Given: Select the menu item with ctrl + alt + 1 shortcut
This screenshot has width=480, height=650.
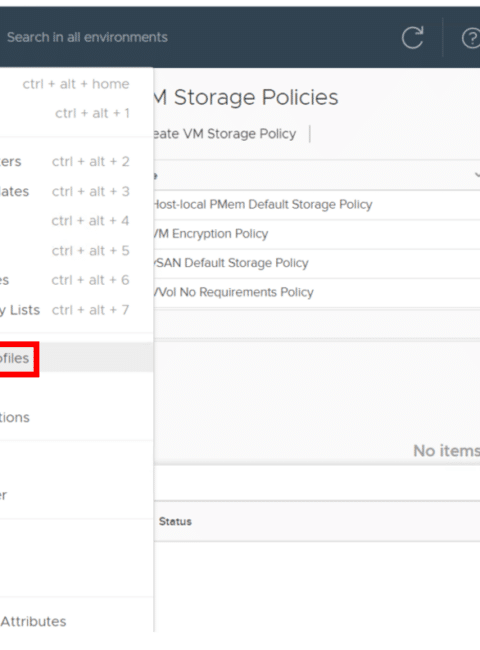Looking at the screenshot, I should pos(77,113).
